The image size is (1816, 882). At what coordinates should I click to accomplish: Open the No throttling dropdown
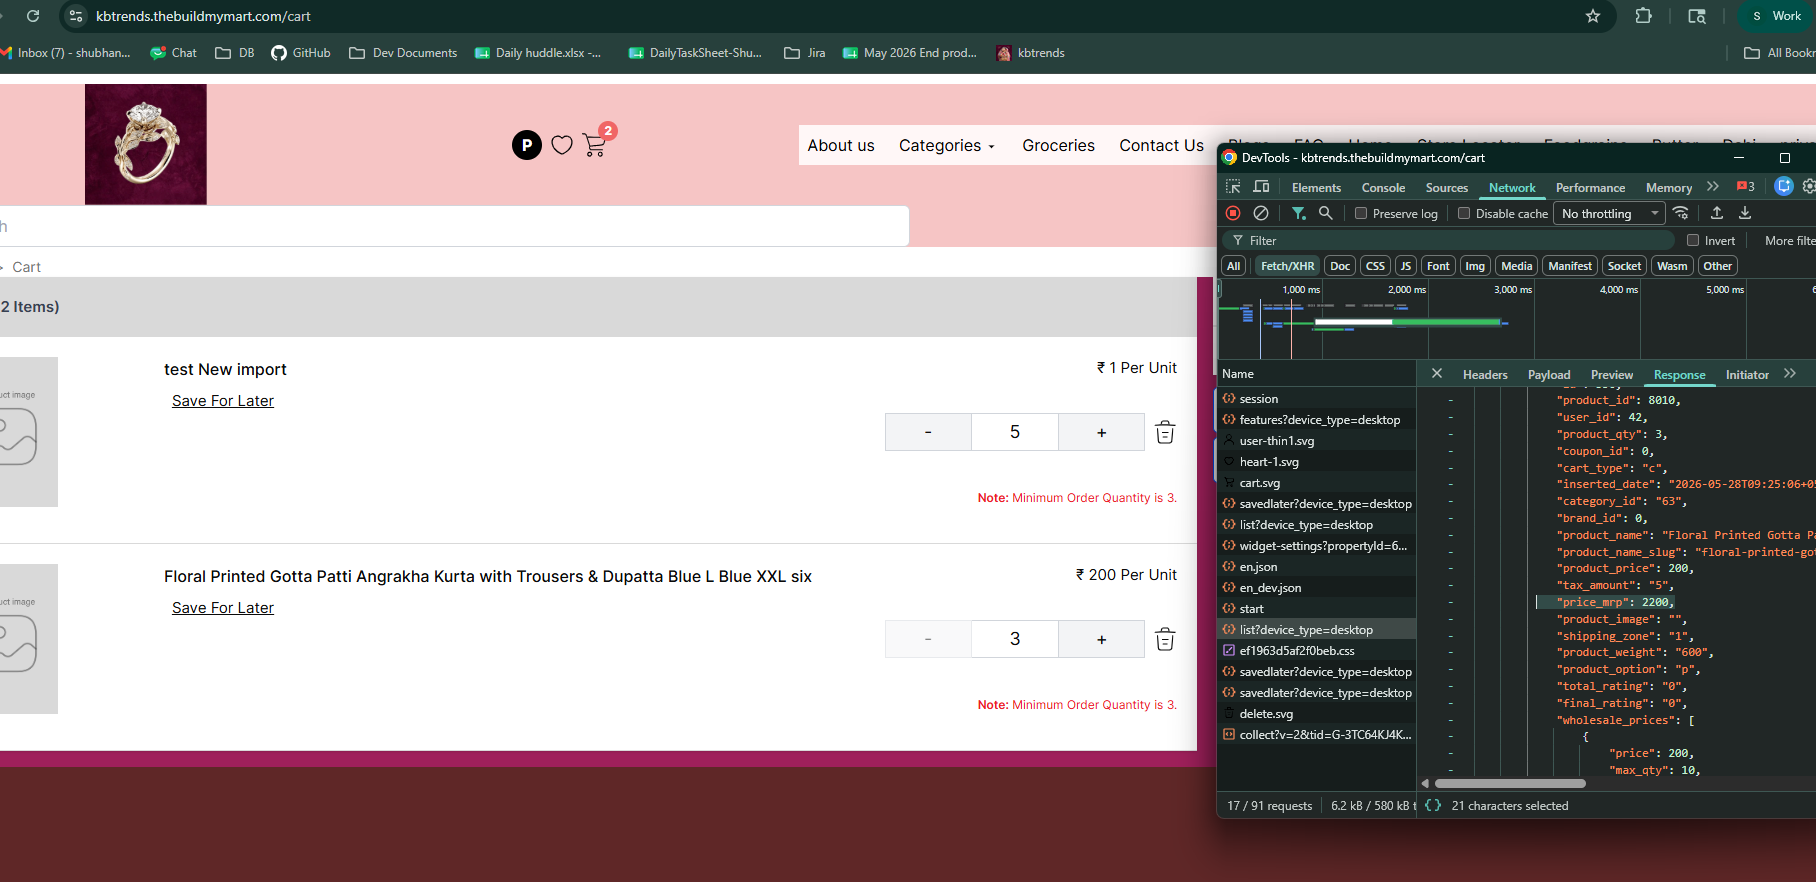click(x=1607, y=213)
